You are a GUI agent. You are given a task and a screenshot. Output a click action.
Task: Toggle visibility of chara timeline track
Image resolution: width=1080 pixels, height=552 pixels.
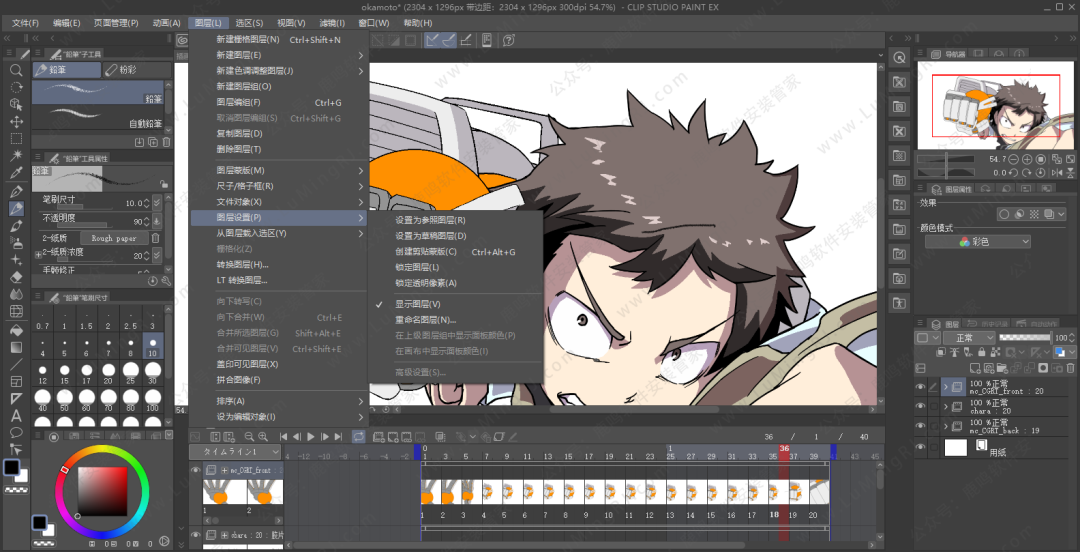196,535
